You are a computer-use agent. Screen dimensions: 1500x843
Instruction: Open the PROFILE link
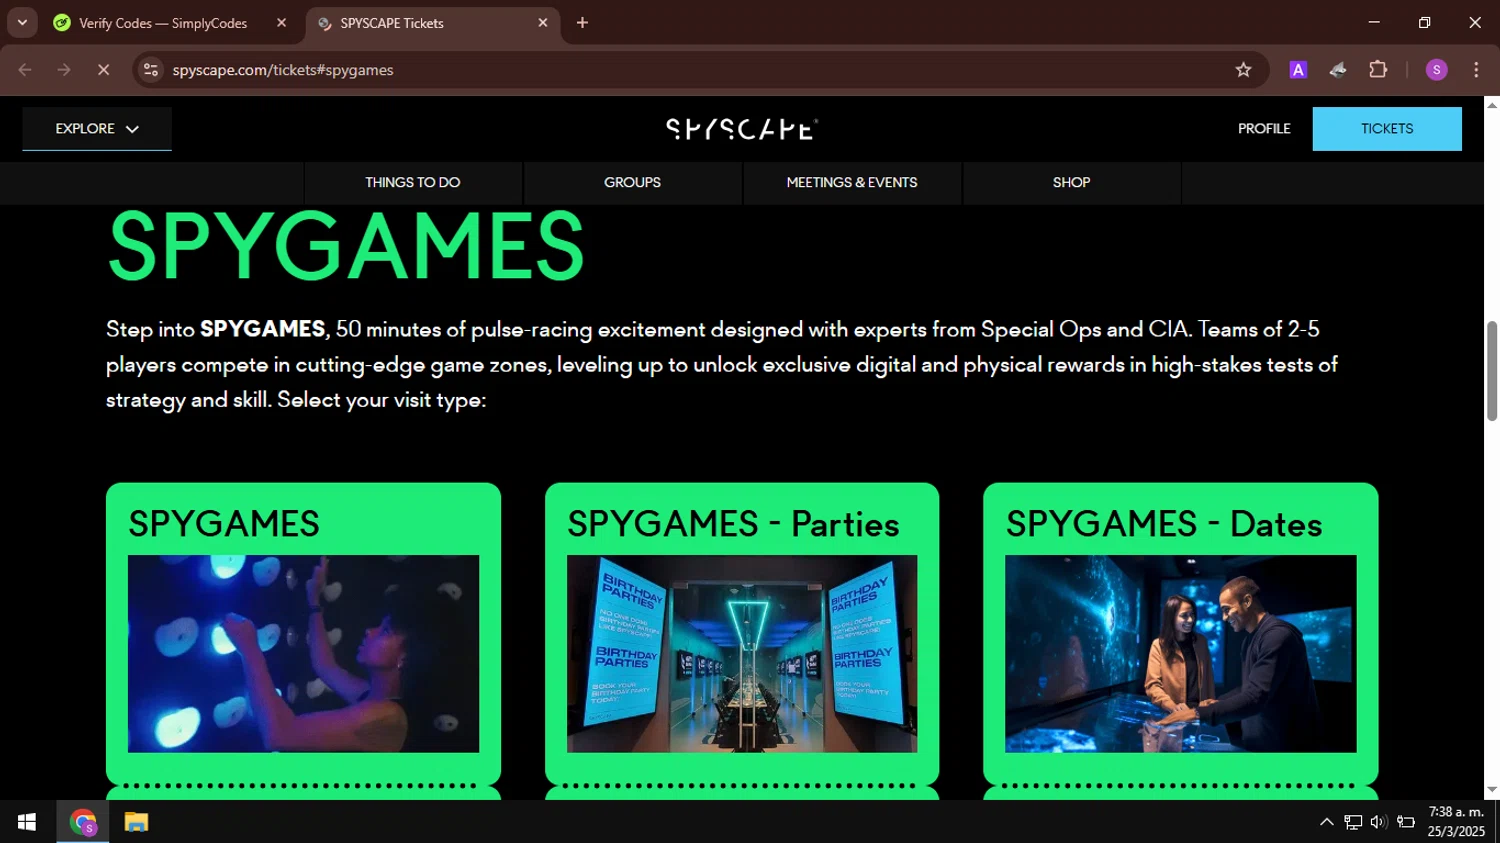[x=1264, y=129]
